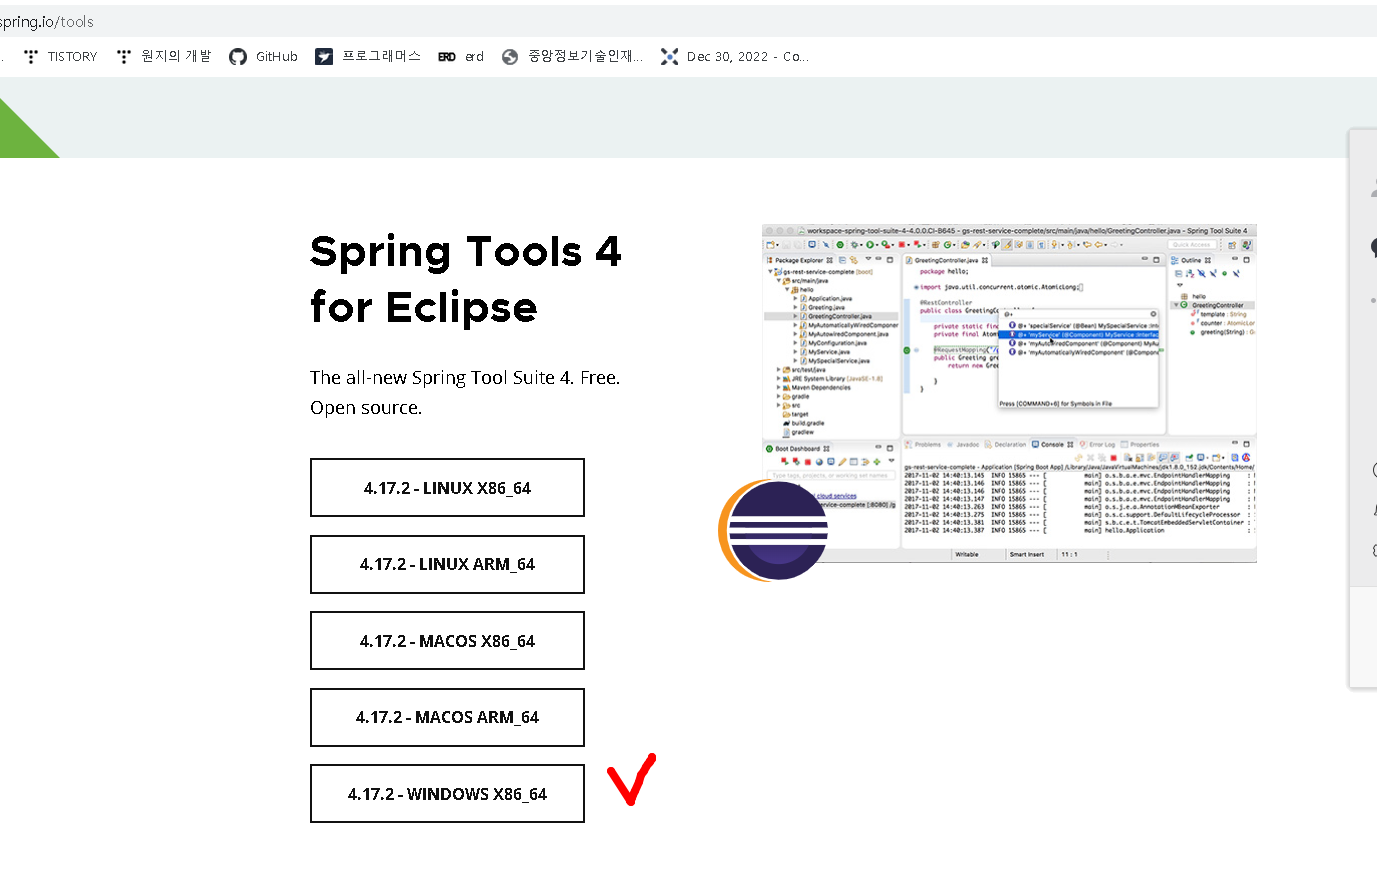This screenshot has height=895, width=1377.
Task: Download 4.17.2 - MACOS ARM_64
Action: tap(447, 717)
